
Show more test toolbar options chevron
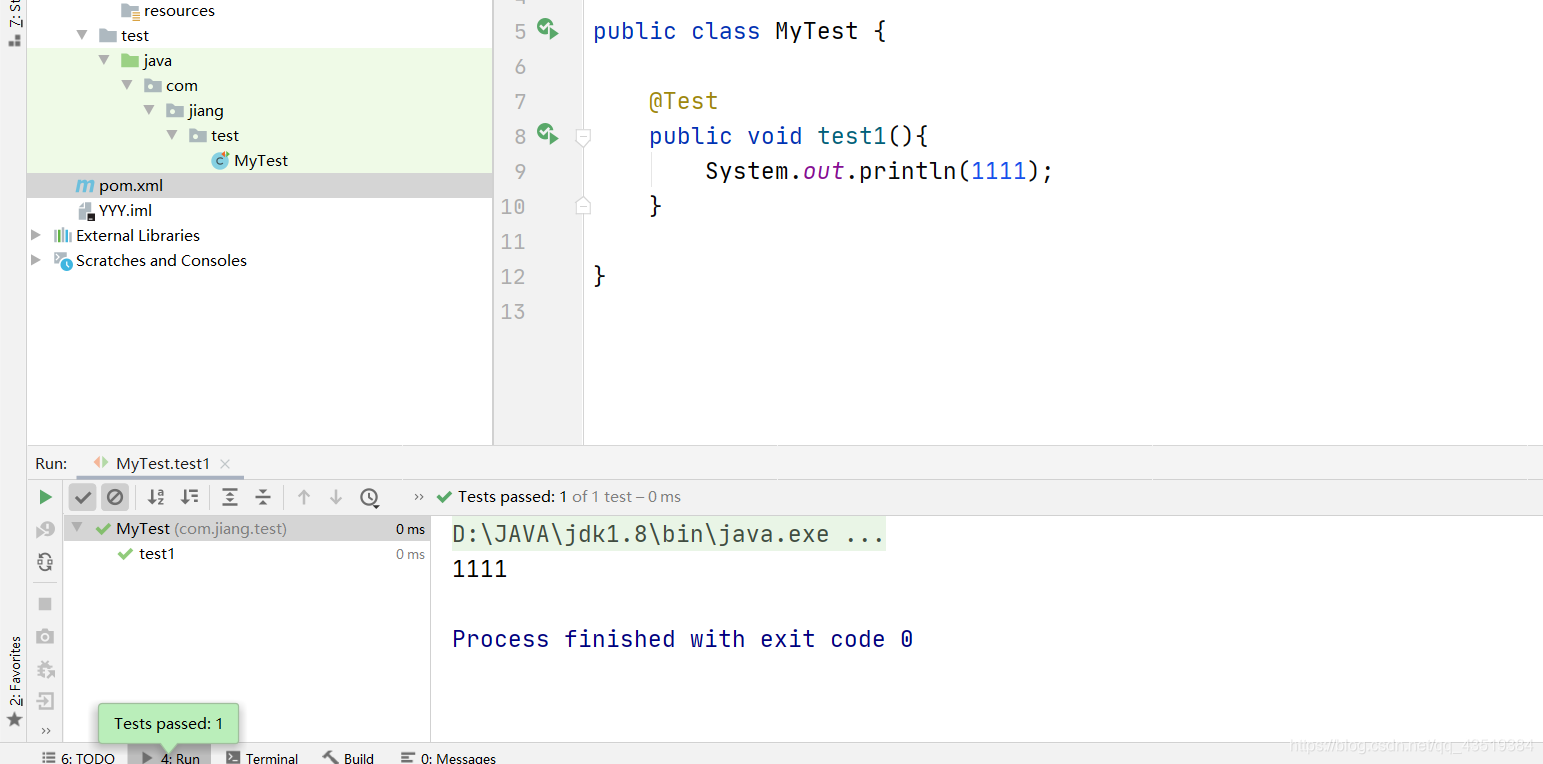[418, 497]
